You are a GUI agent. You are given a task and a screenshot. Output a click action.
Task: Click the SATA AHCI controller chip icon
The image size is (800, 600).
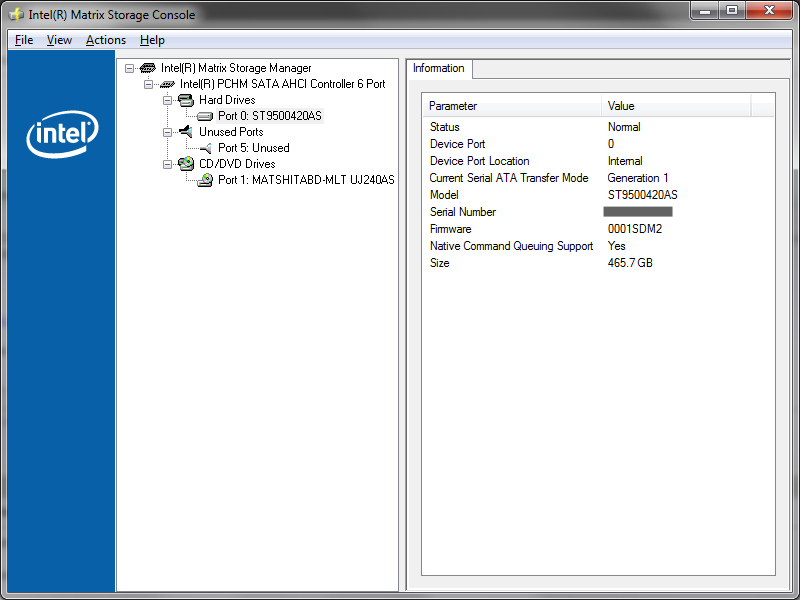click(167, 84)
